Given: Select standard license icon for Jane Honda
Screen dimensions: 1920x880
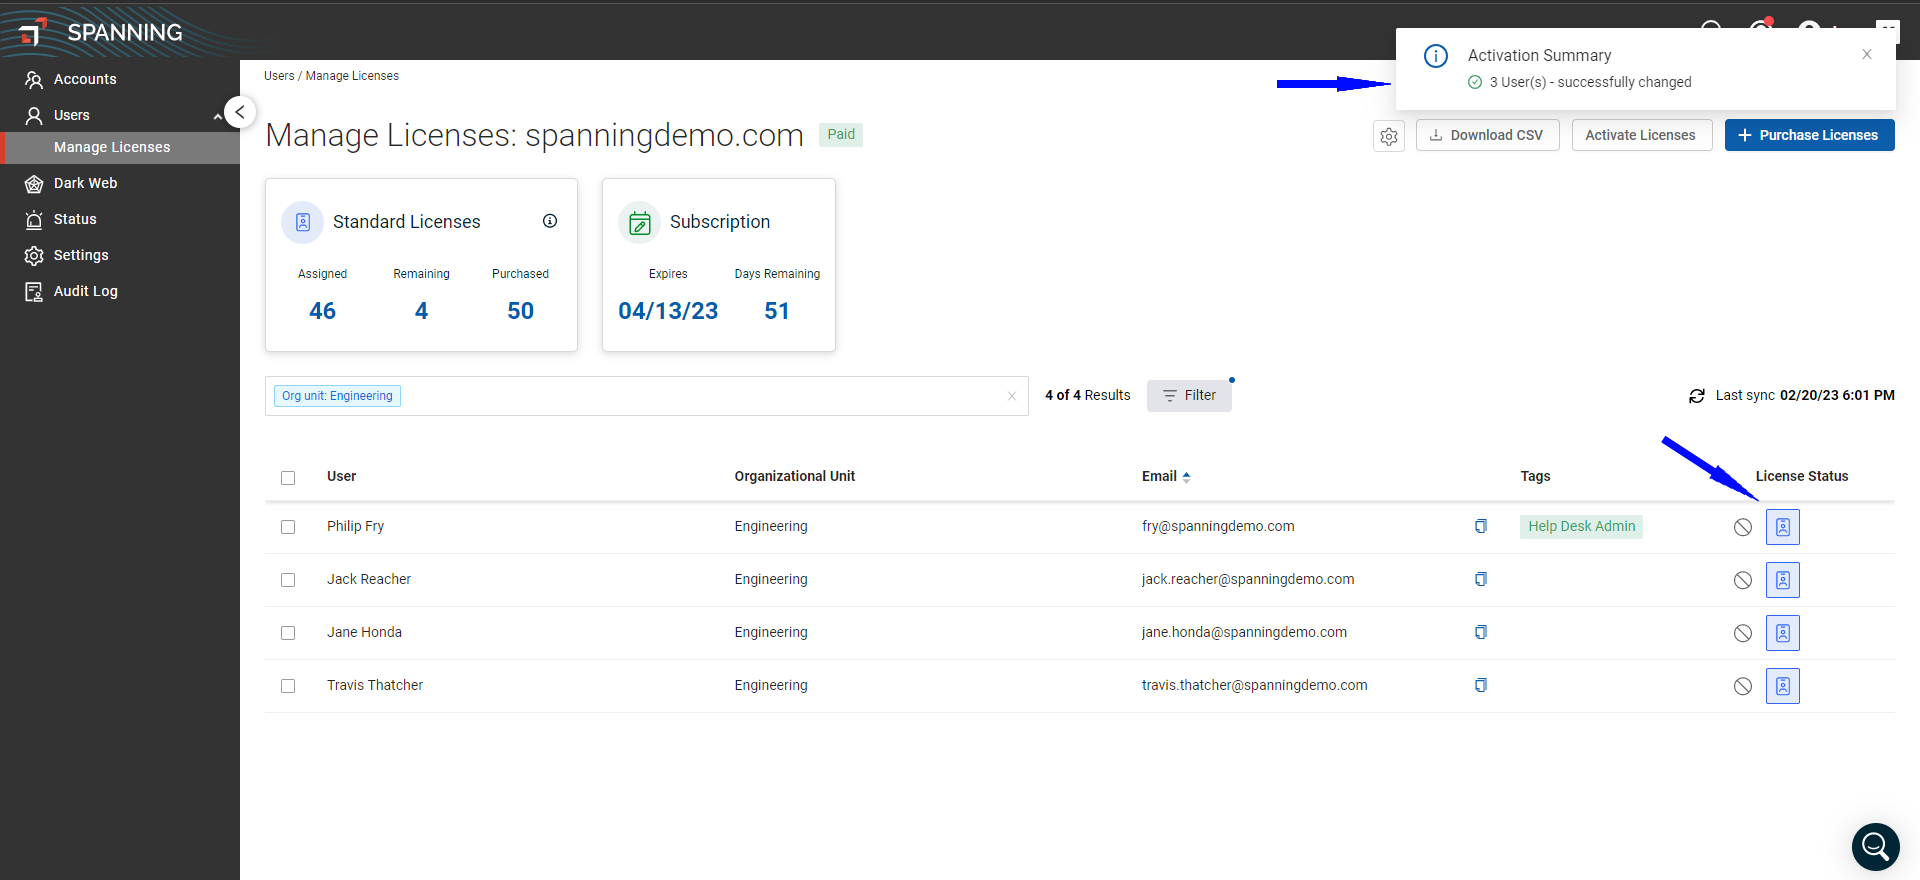Looking at the screenshot, I should point(1783,633).
